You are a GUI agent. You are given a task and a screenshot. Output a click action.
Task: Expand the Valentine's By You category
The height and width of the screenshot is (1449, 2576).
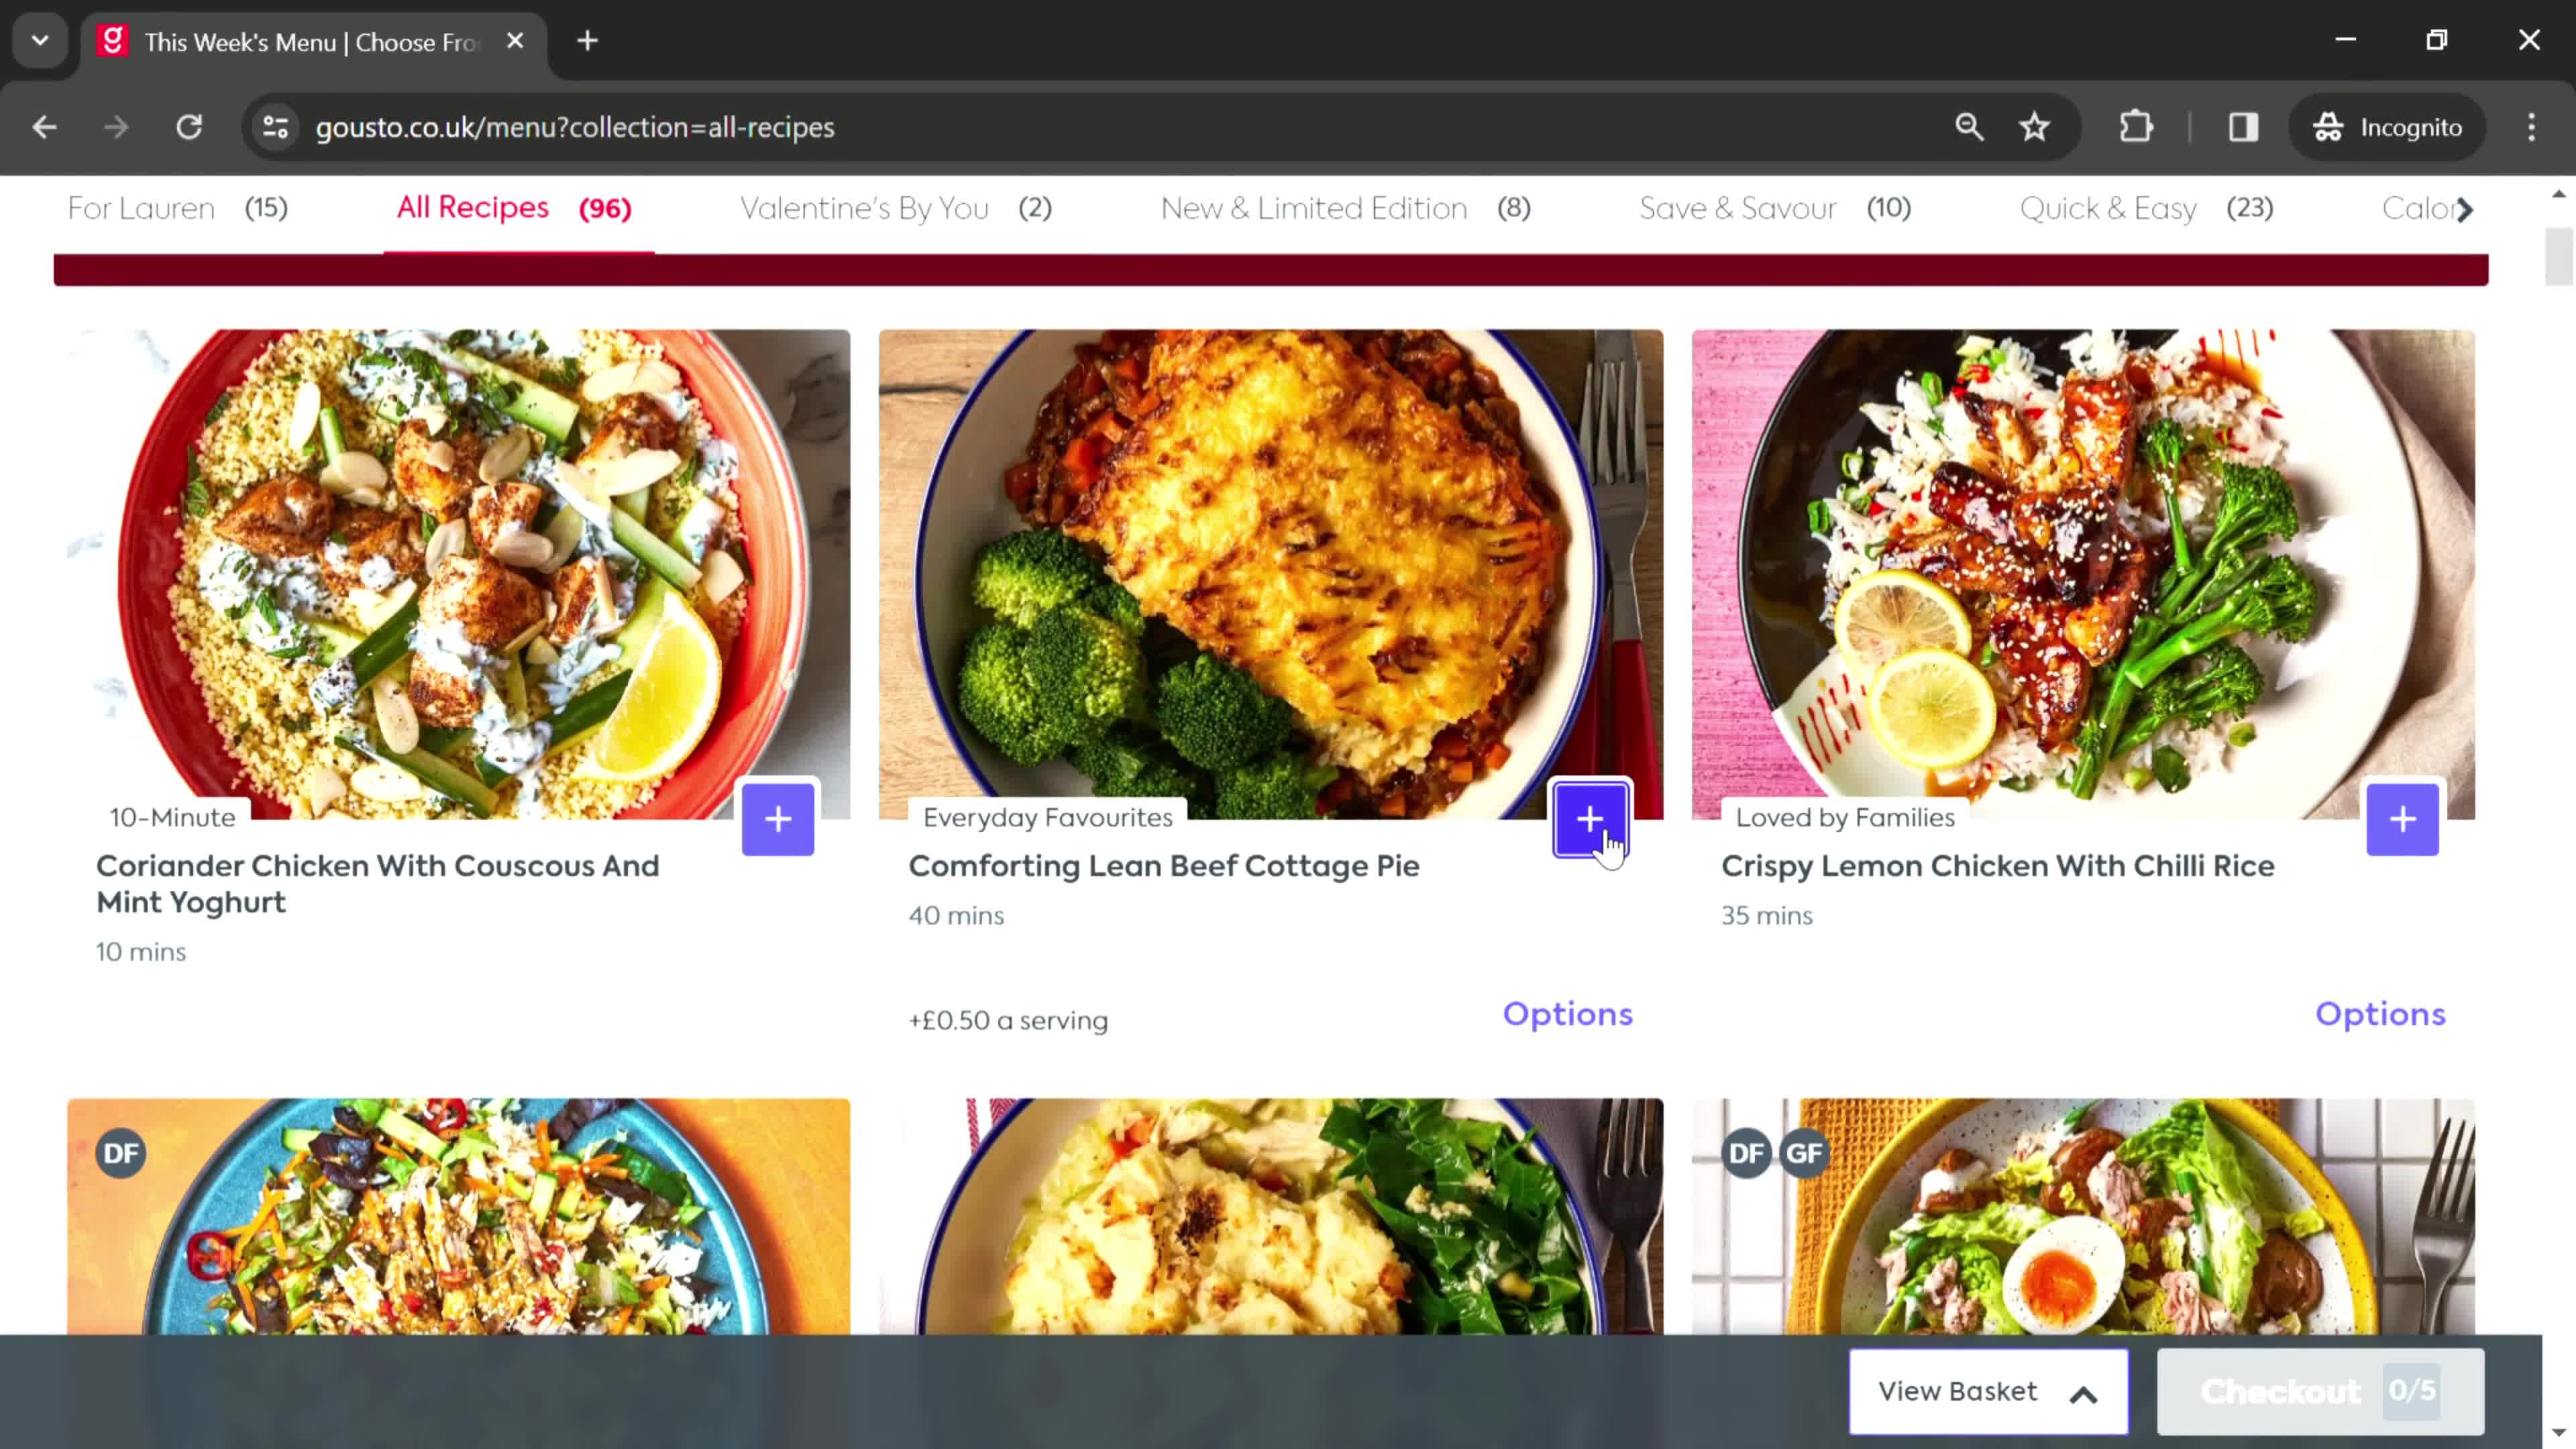click(x=892, y=207)
